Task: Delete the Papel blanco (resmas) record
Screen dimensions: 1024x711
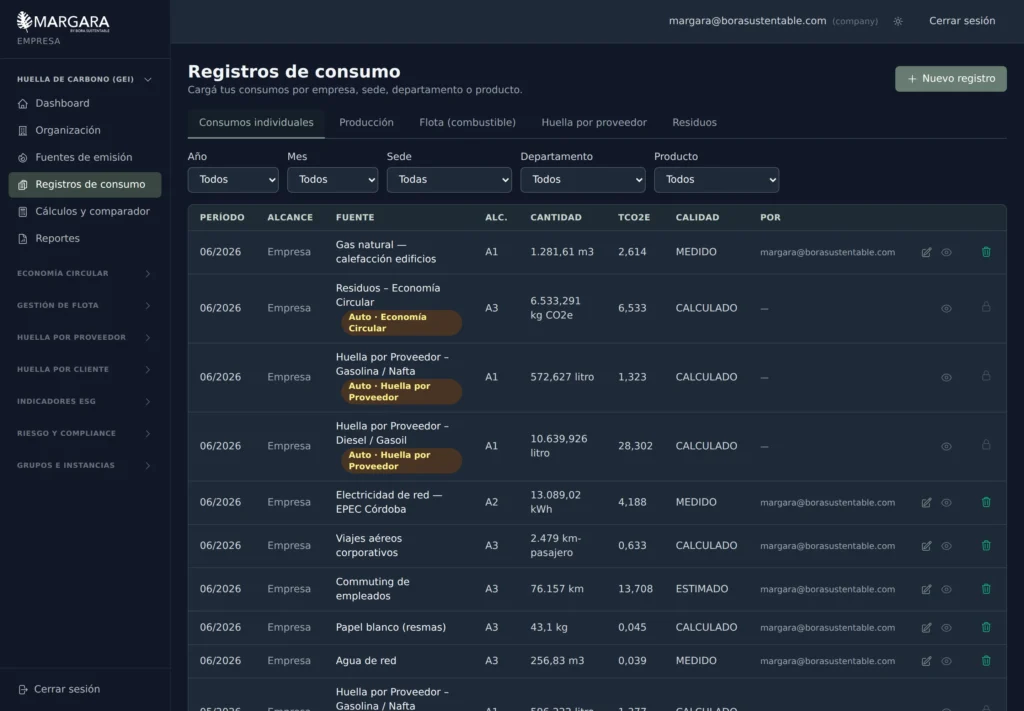Action: (x=986, y=627)
